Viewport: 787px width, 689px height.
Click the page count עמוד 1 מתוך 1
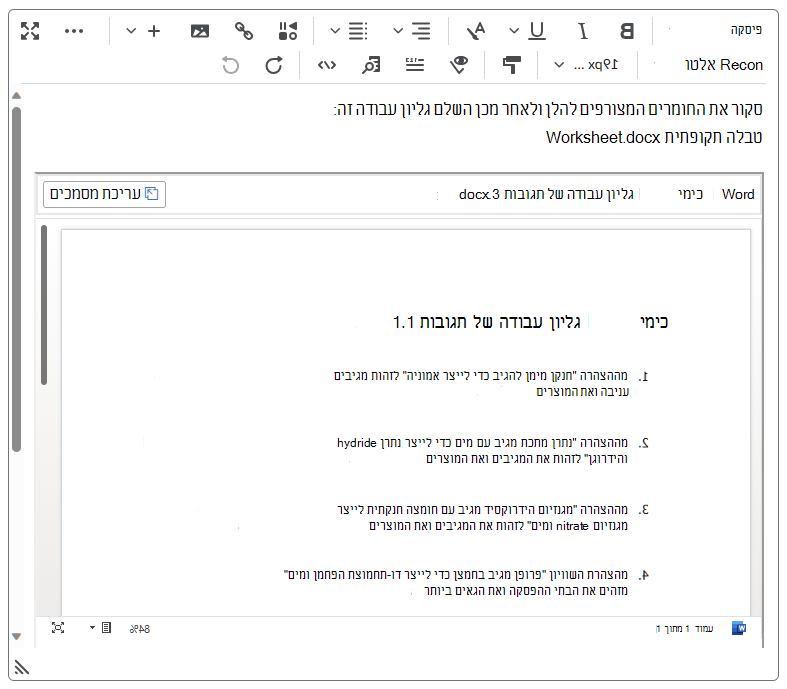click(684, 628)
